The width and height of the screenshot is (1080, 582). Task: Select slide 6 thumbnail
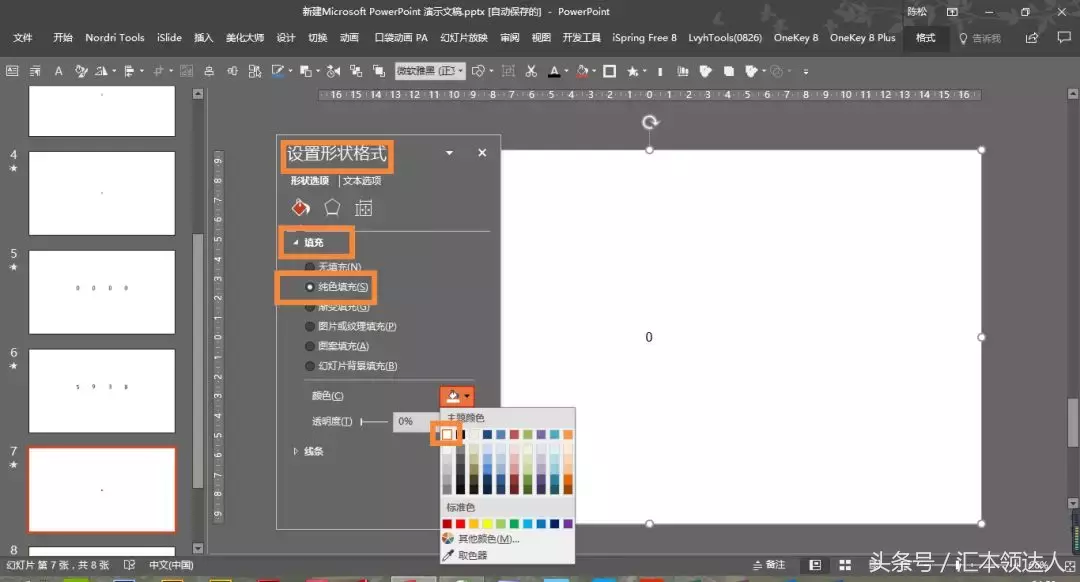(x=102, y=391)
